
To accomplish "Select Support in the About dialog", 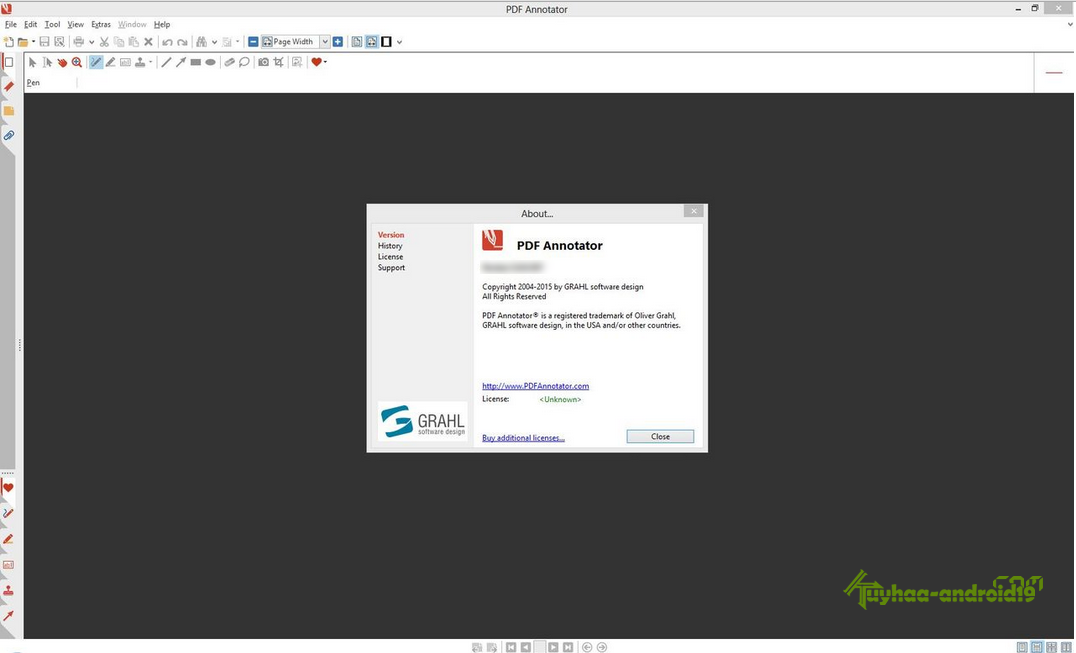I will [391, 268].
